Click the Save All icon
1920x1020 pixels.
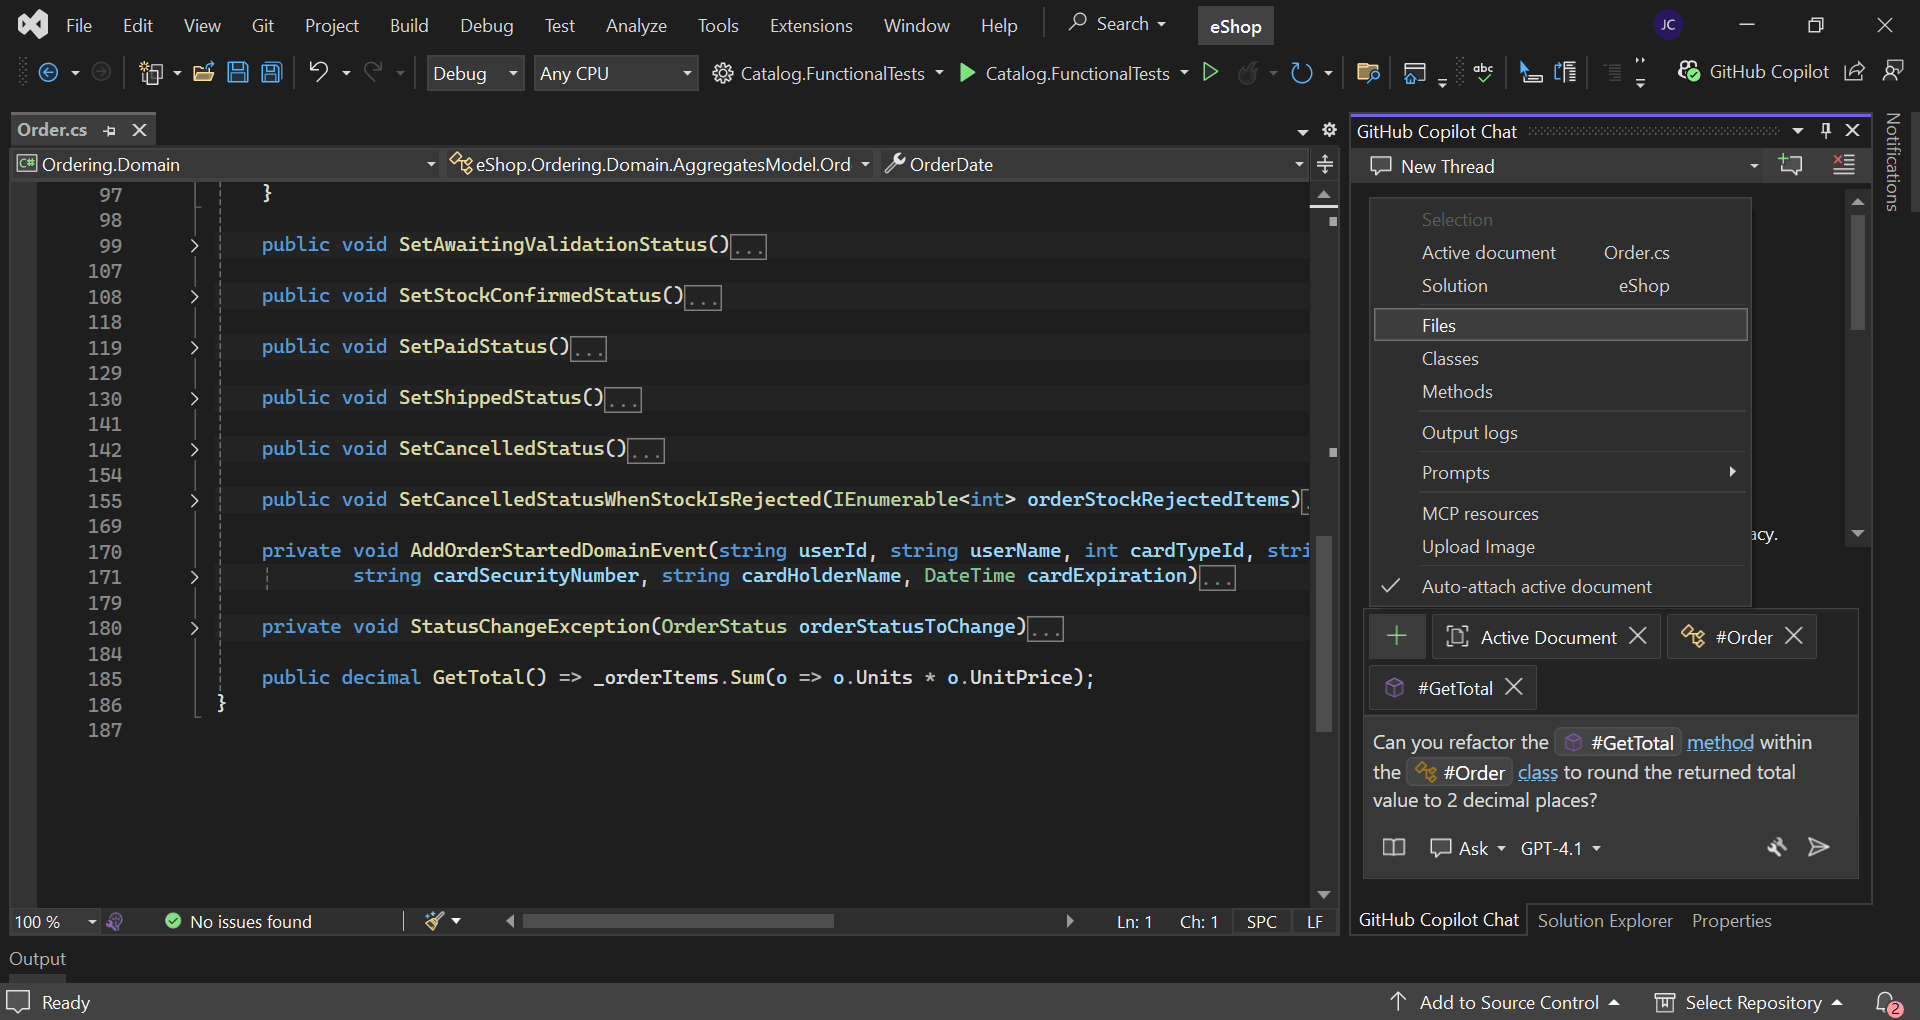click(x=271, y=72)
